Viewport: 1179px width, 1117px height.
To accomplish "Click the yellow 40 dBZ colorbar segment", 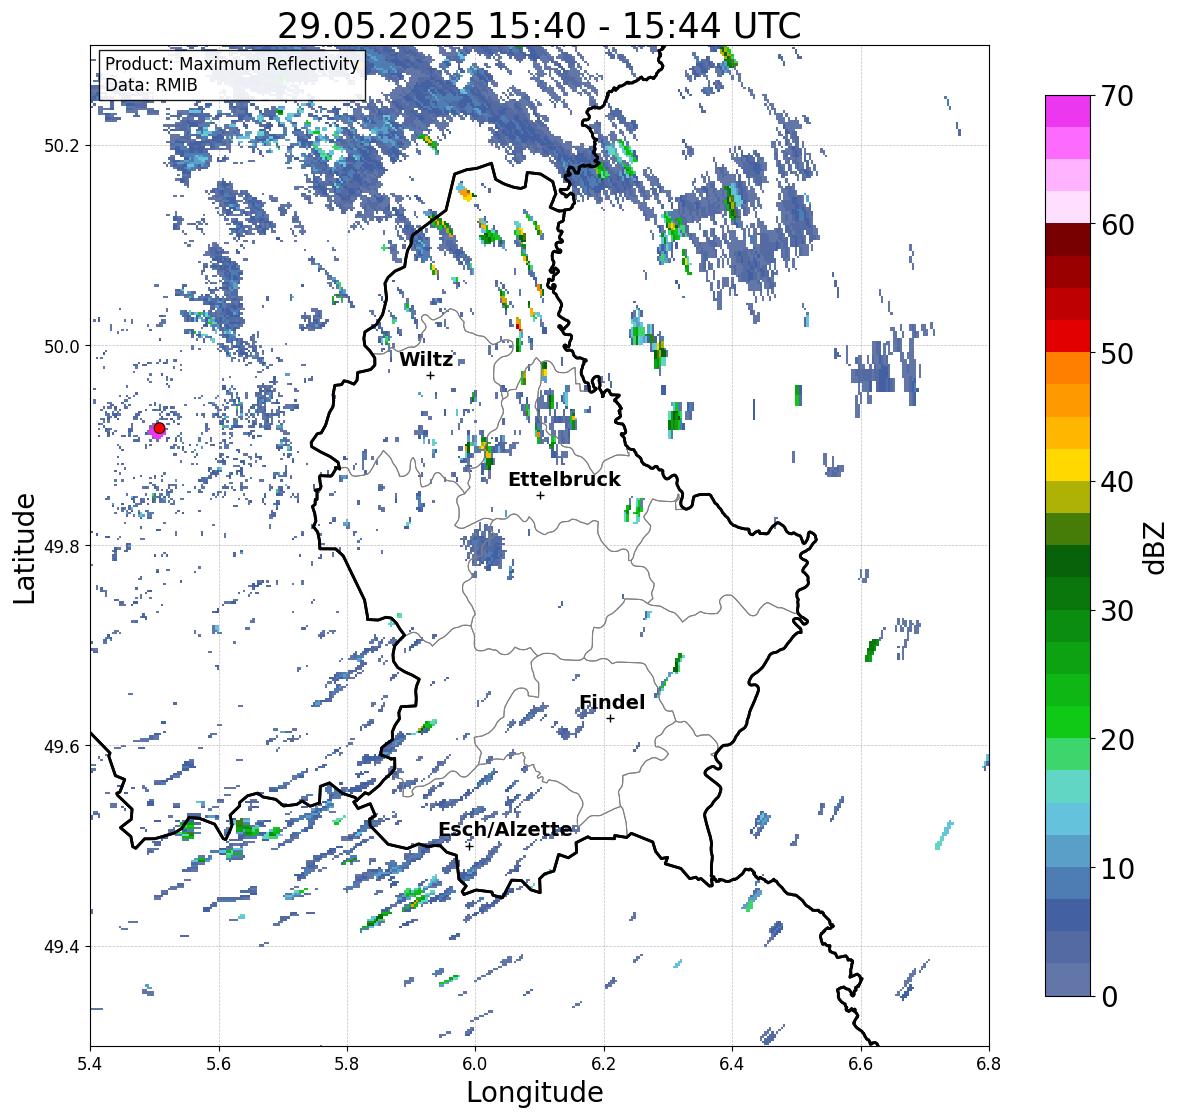I will 1068,465.
